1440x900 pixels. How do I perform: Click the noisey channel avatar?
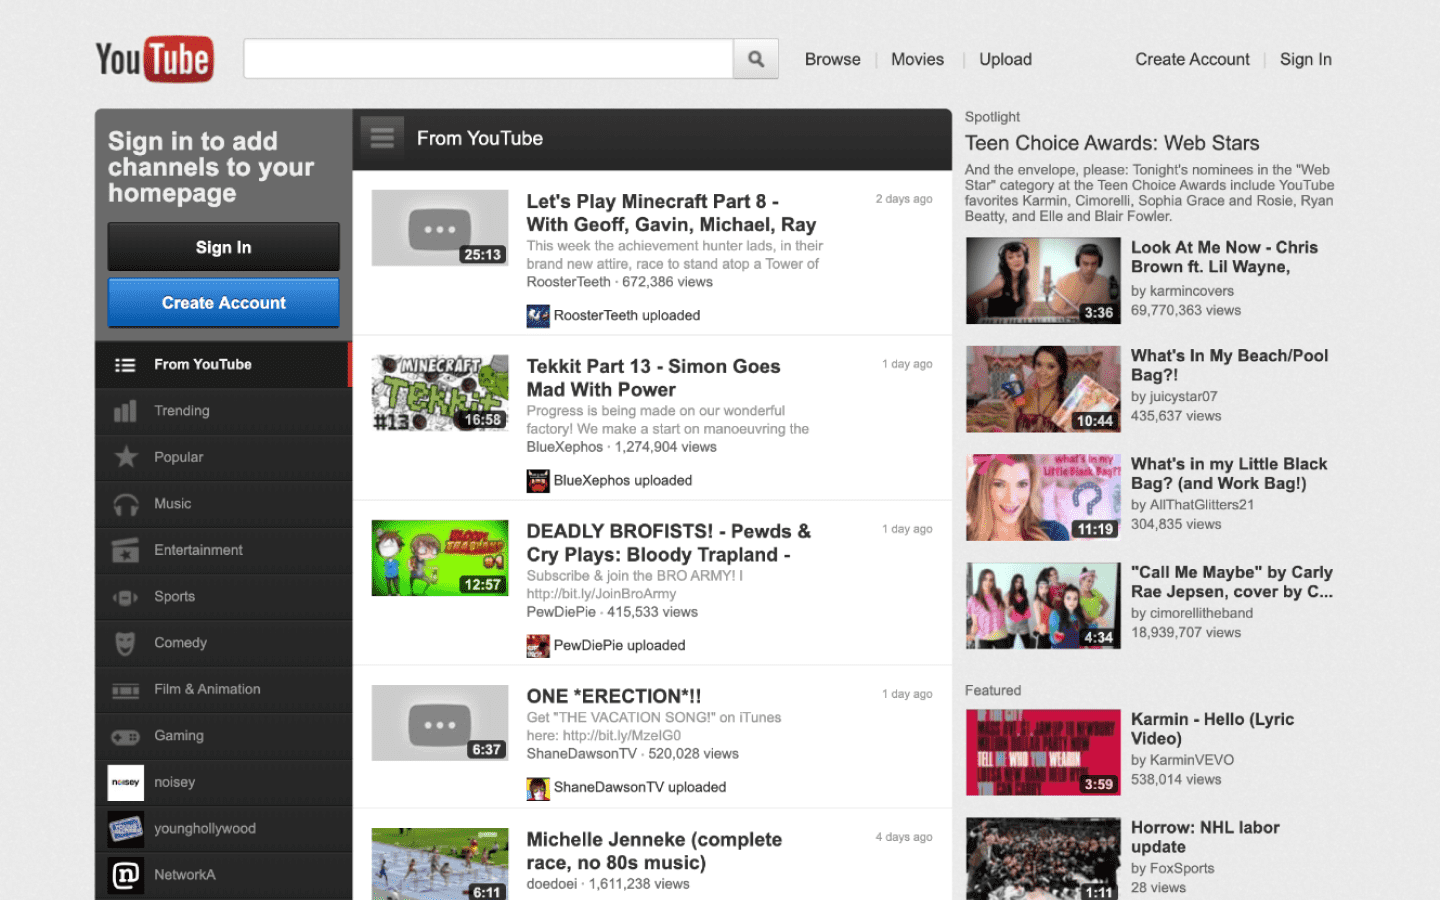(126, 782)
